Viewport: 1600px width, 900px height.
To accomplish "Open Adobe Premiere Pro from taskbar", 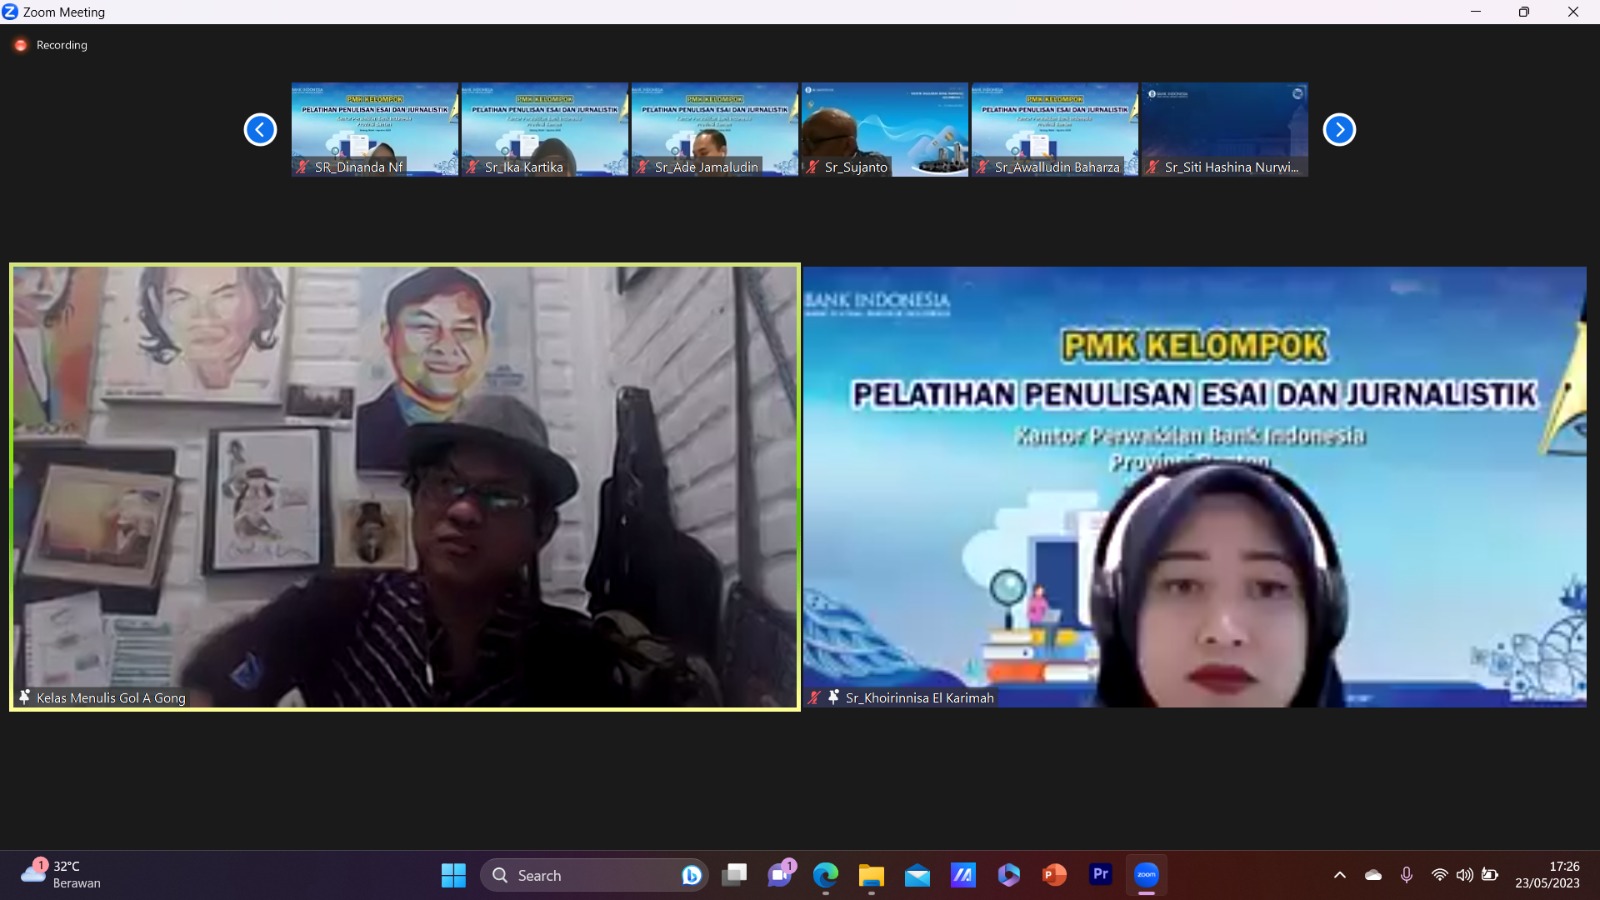I will 1100,875.
